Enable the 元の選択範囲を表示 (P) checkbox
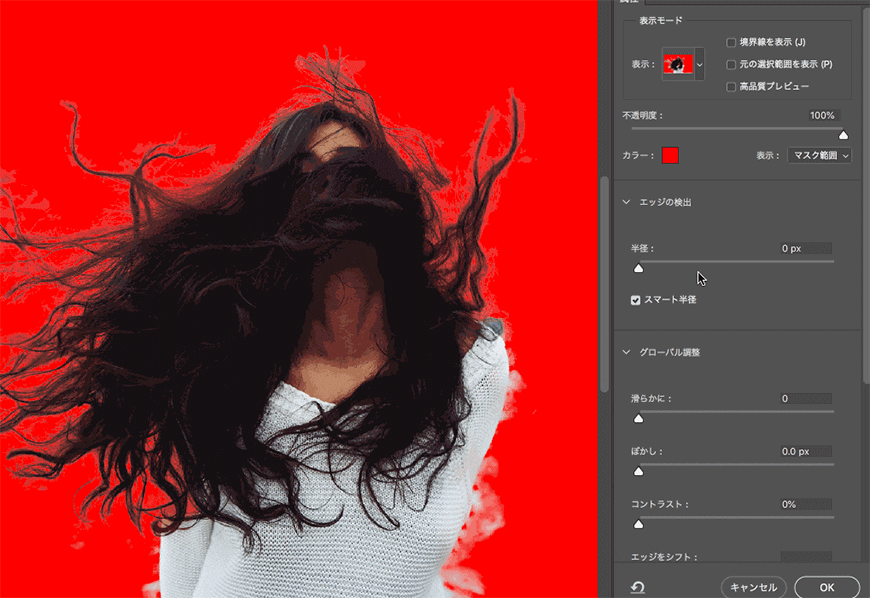This screenshot has height=598, width=870. point(731,64)
